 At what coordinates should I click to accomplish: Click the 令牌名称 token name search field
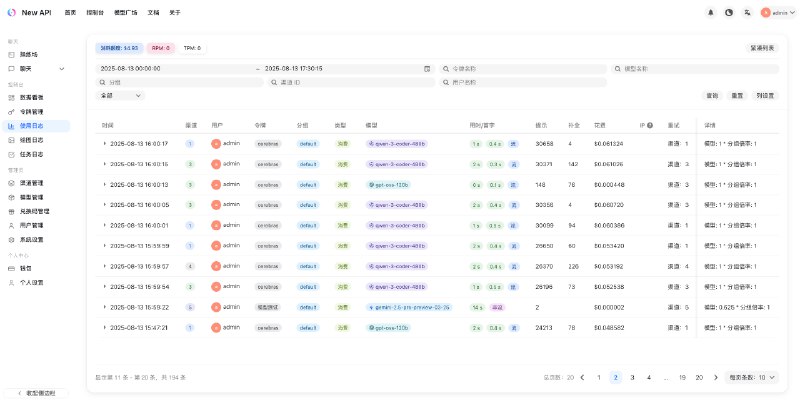[523, 69]
